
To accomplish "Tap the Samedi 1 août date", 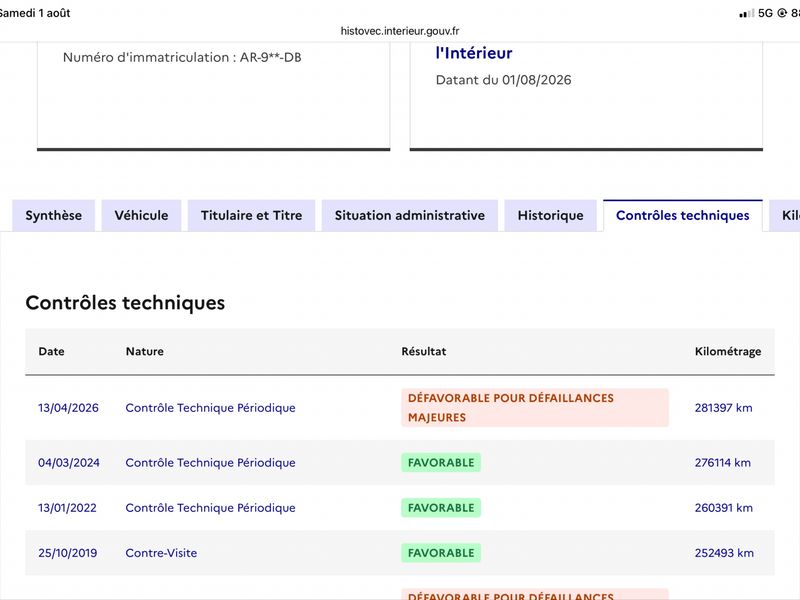I will 35,13.
